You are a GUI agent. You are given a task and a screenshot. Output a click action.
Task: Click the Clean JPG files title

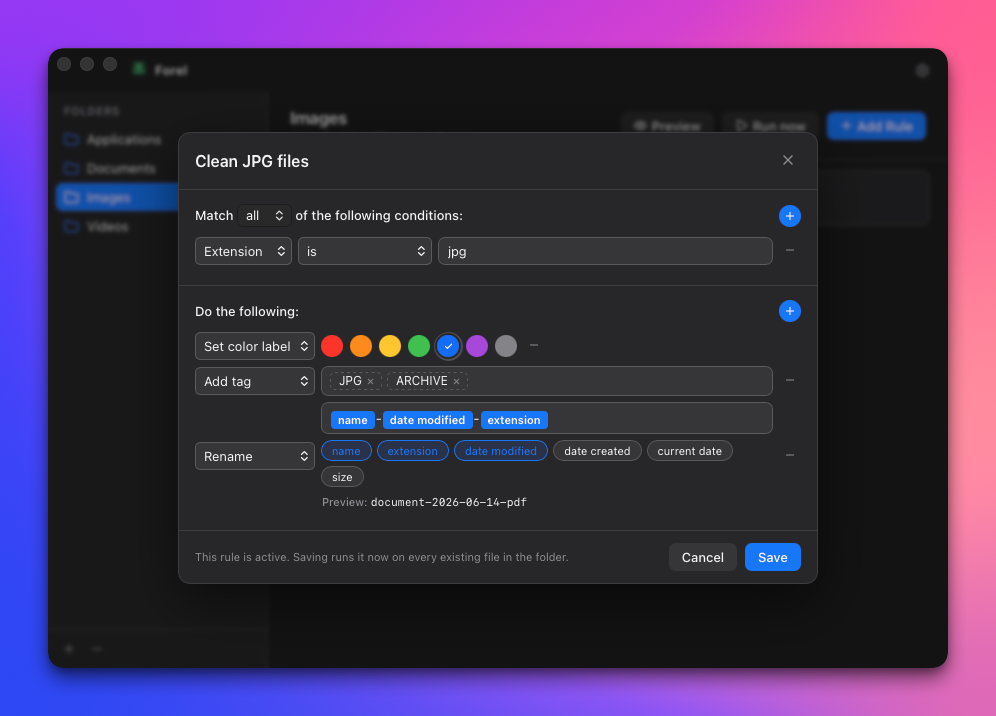252,161
